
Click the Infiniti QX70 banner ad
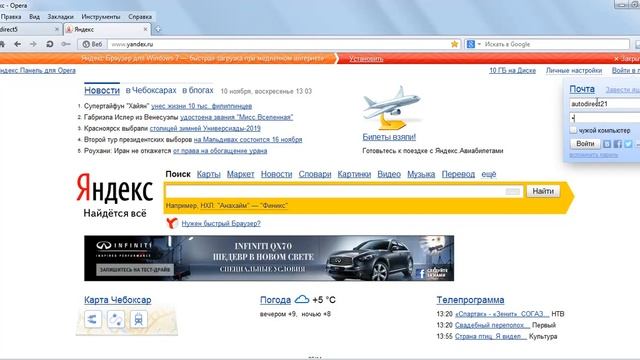point(269,258)
